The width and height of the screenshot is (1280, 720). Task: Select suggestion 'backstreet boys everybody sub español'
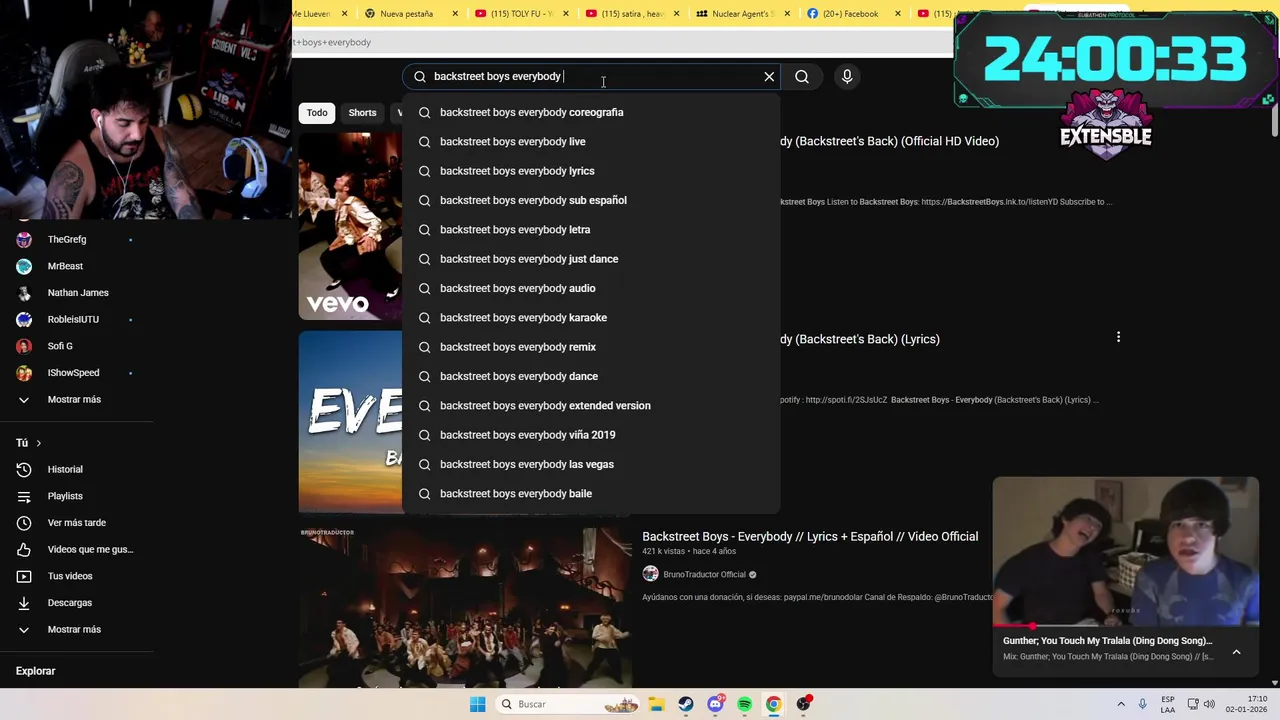point(591,200)
